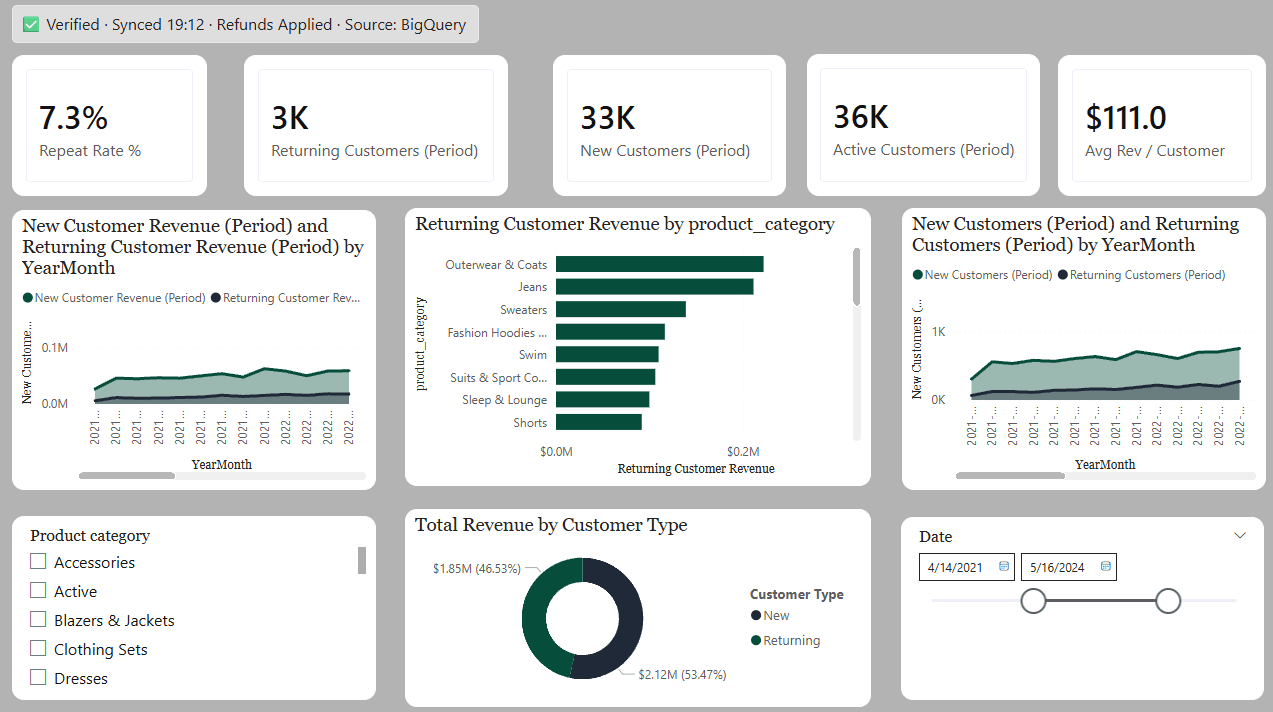Select New Customer Revenue (Period) legend marker
Screen dimensions: 1273x712
coord(28,298)
